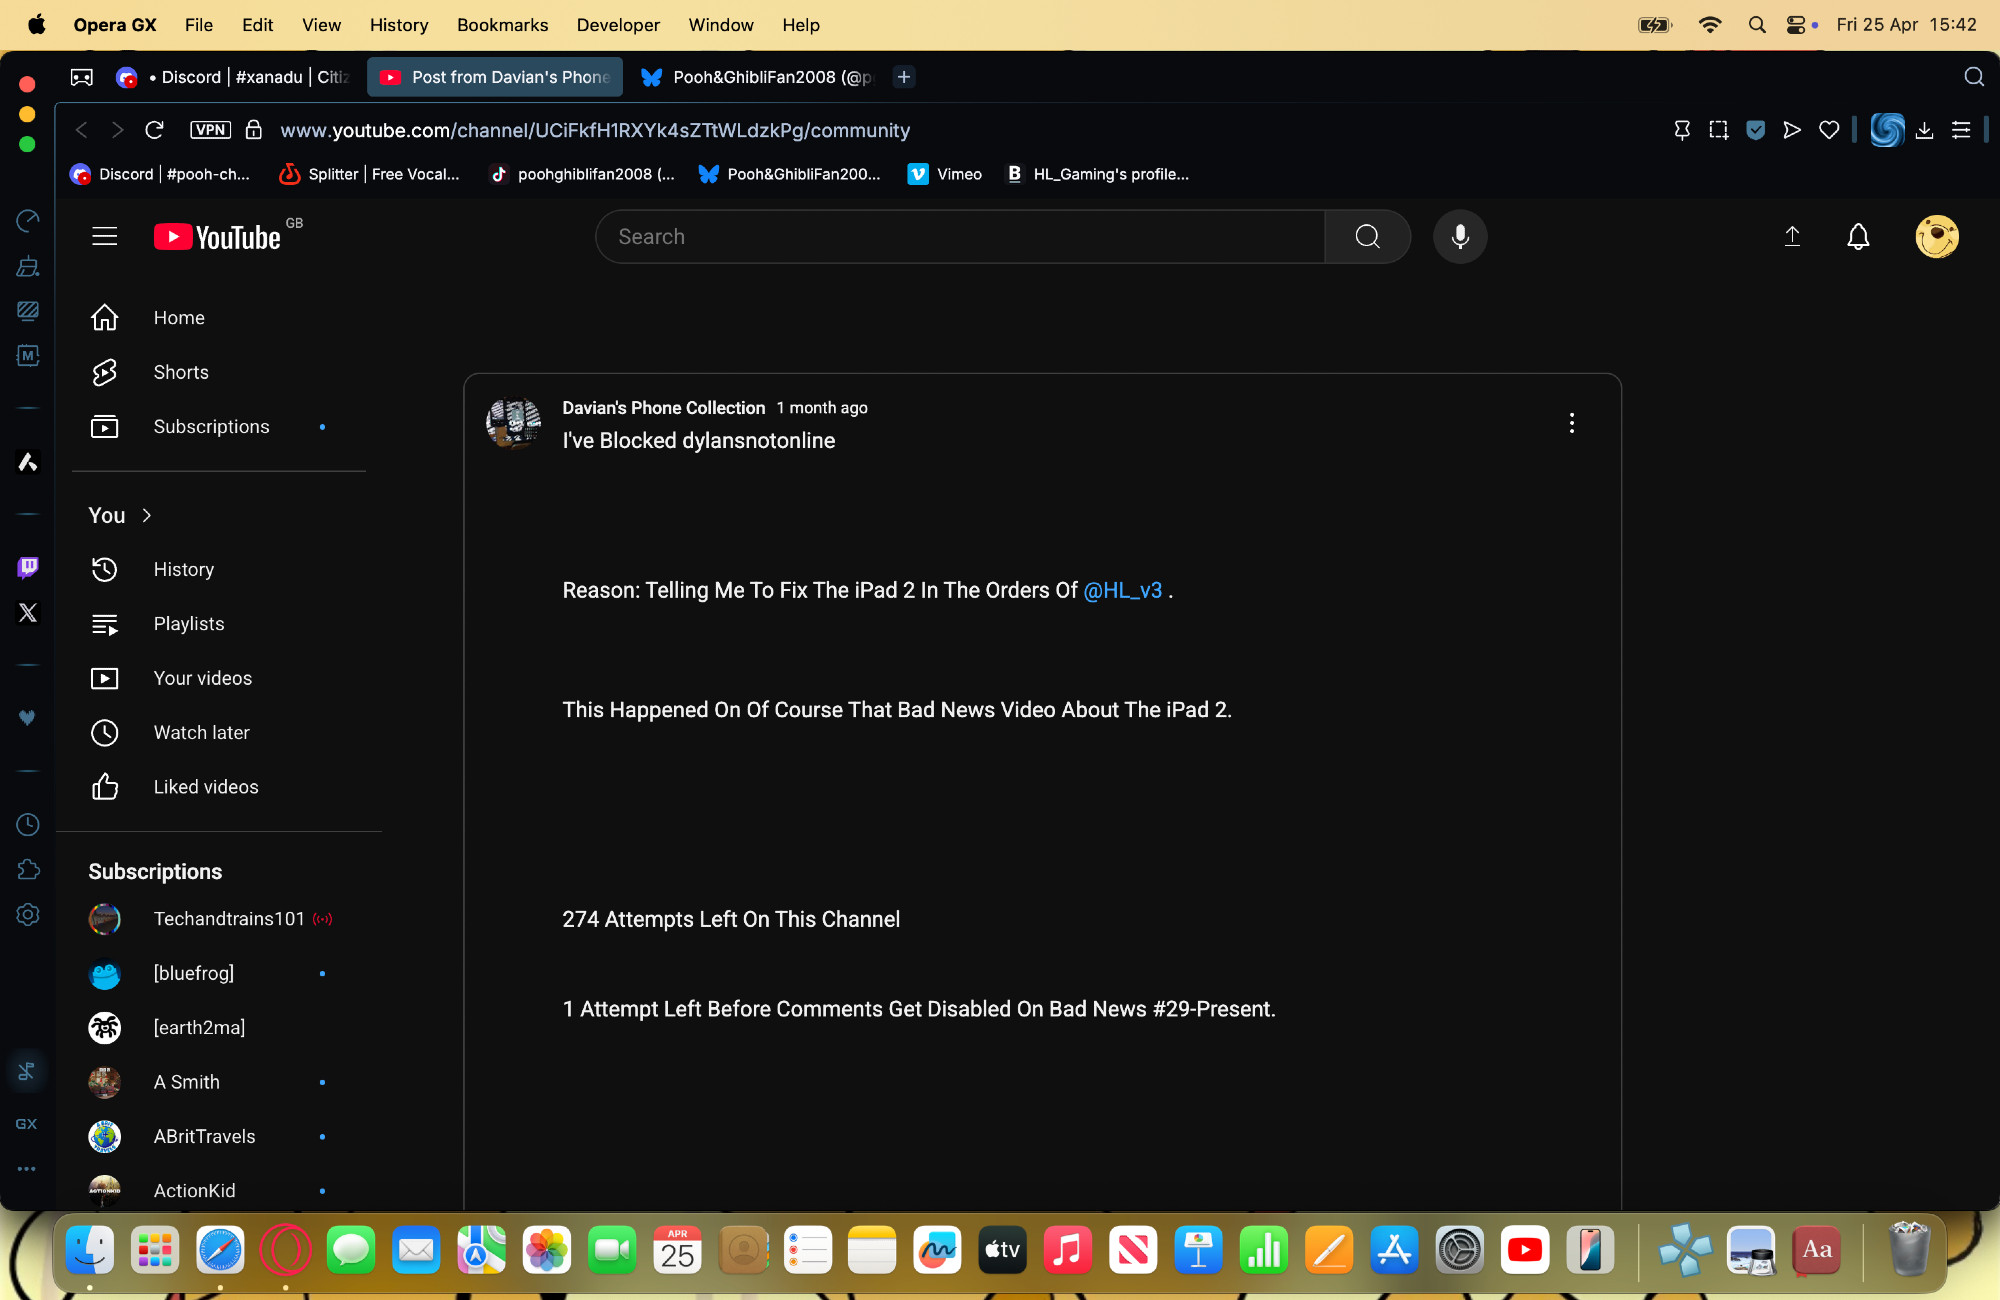Open Aria AI sidebar icon
Image resolution: width=2000 pixels, height=1300 pixels.
28,462
